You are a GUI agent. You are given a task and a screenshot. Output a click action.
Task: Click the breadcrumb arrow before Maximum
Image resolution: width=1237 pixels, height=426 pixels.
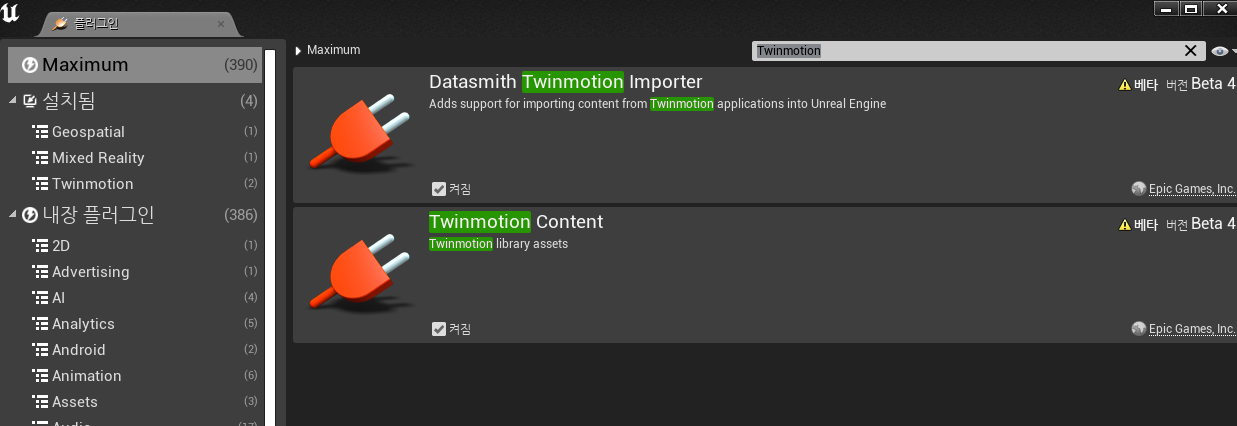click(298, 50)
